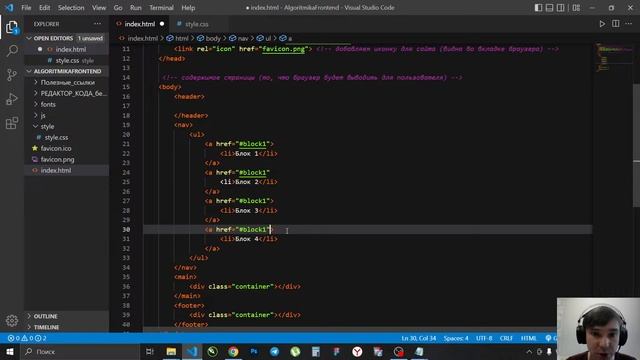Image resolution: width=640 pixels, height=360 pixels.
Task: Expand the Полезные_ссылки folder
Action: coord(67,82)
